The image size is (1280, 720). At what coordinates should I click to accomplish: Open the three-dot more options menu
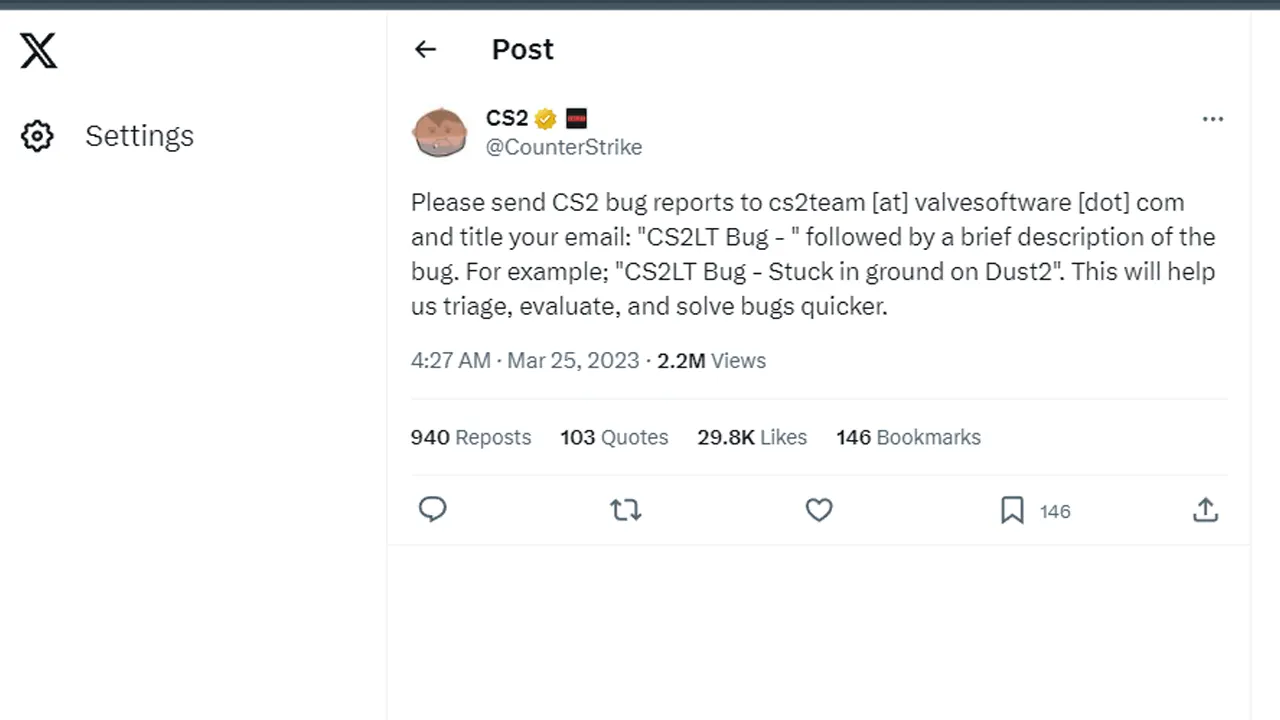coord(1213,119)
